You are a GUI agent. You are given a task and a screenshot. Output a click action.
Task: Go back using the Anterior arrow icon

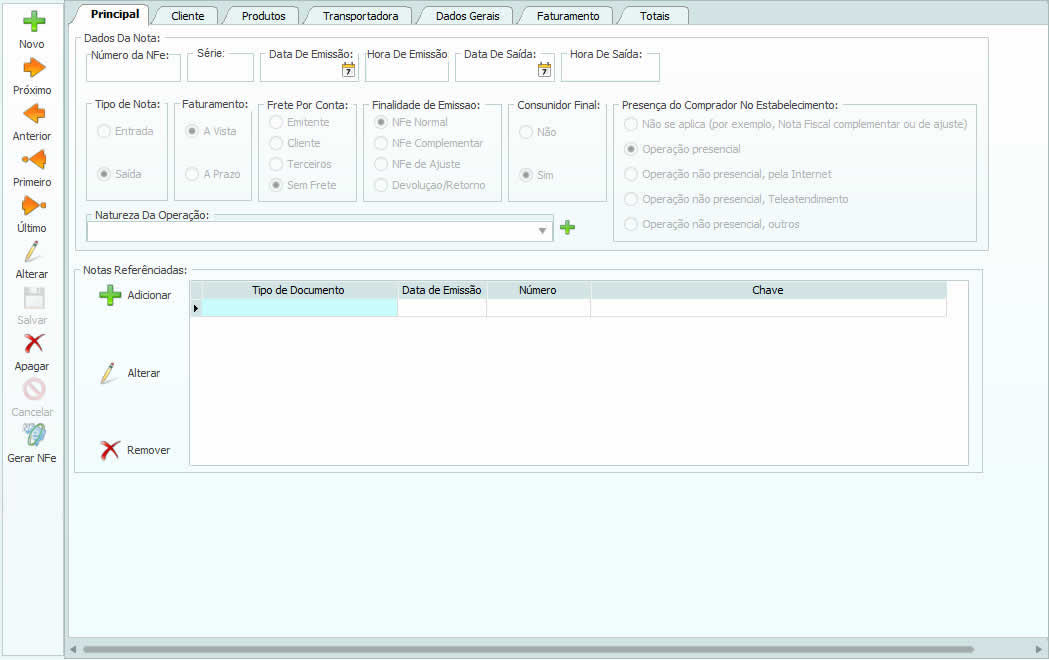tap(33, 113)
